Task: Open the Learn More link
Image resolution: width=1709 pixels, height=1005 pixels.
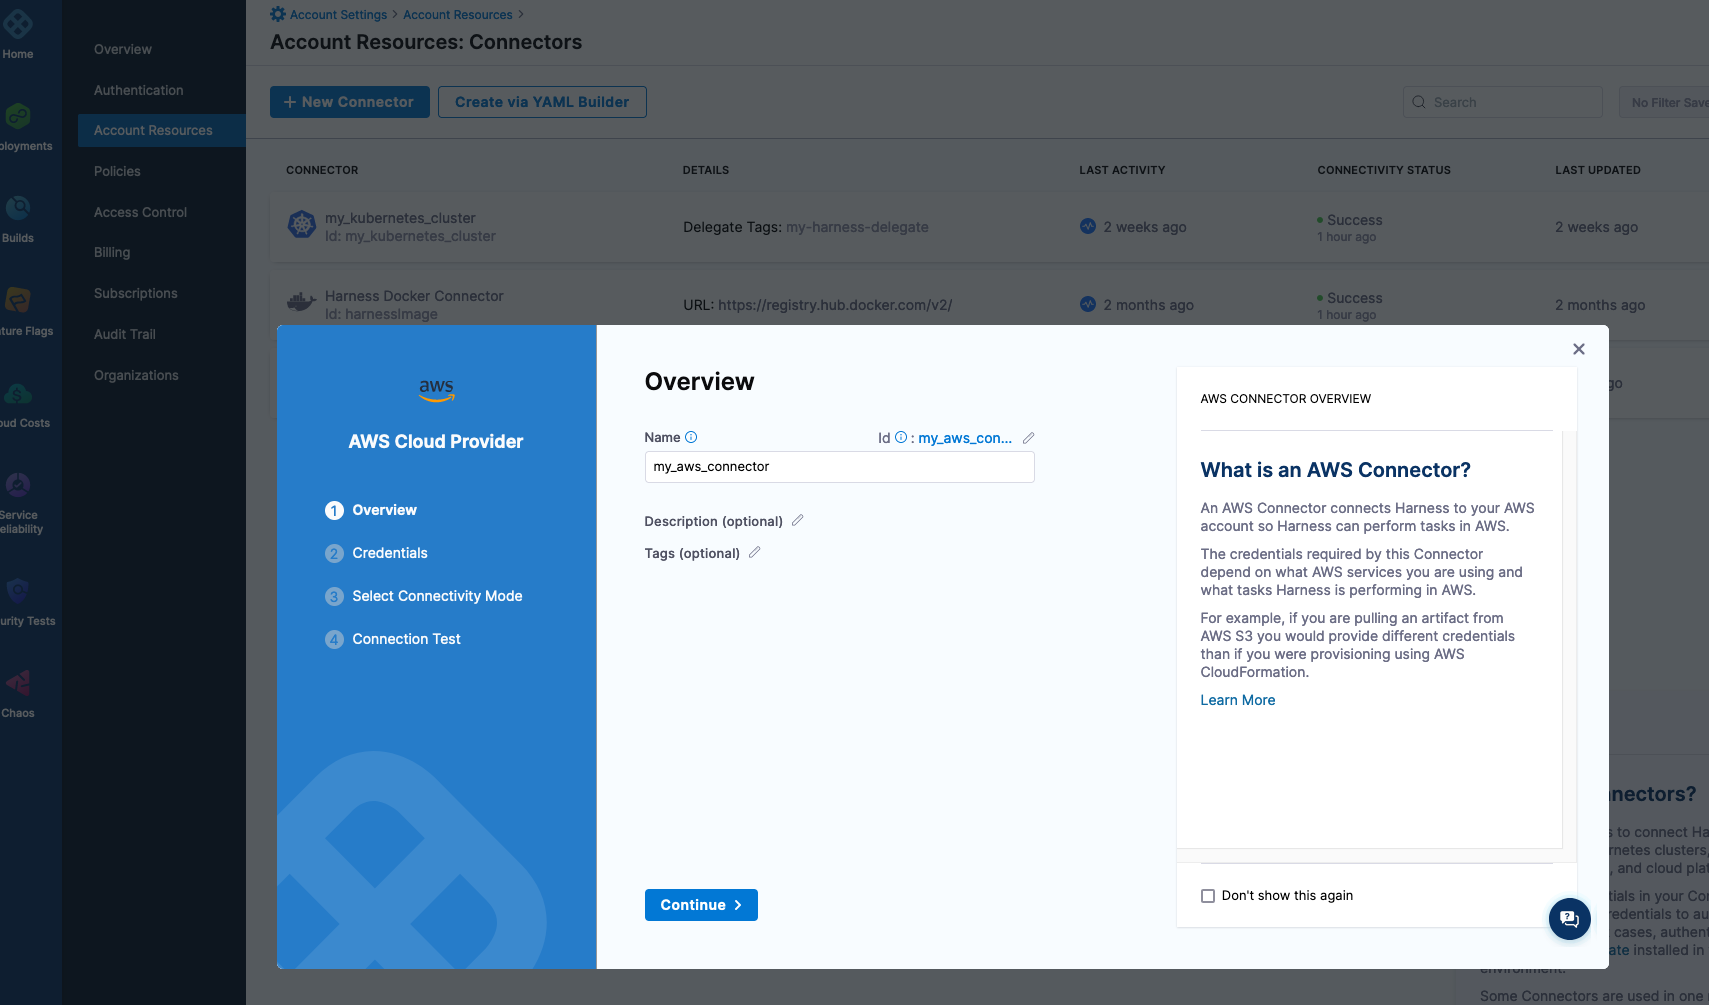Action: [x=1237, y=700]
